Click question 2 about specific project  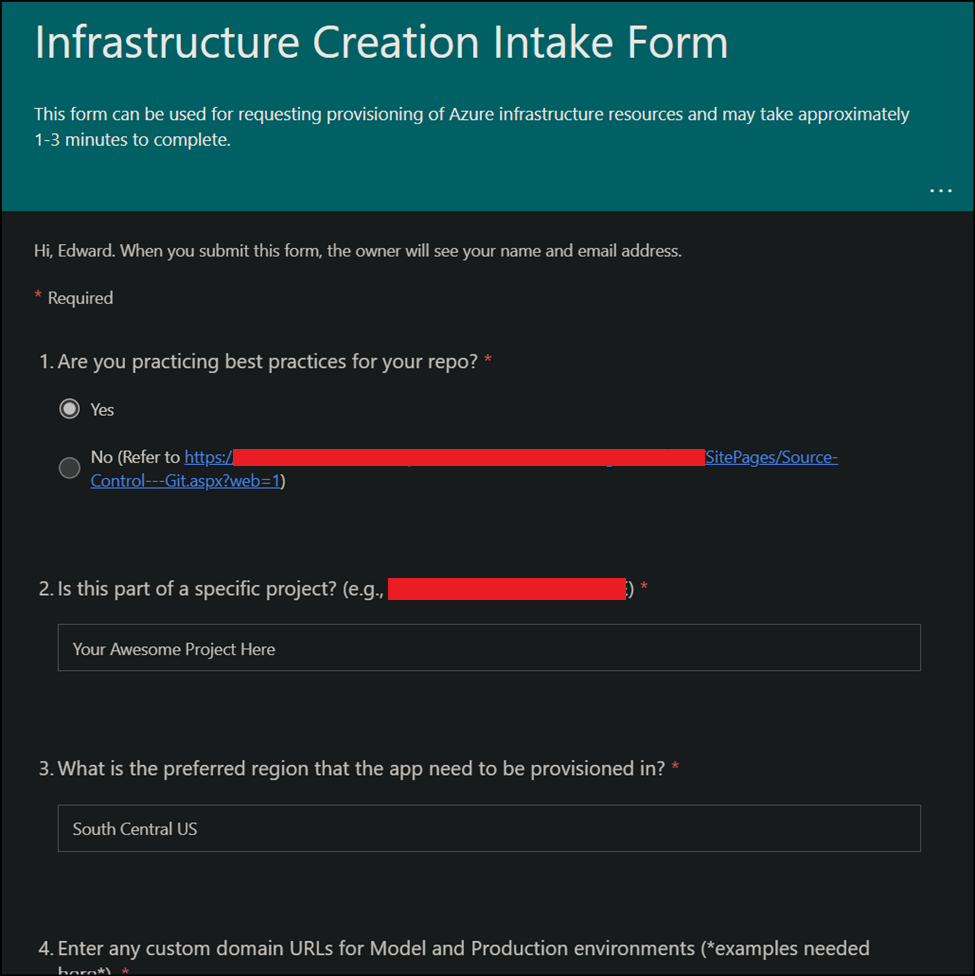(x=210, y=588)
